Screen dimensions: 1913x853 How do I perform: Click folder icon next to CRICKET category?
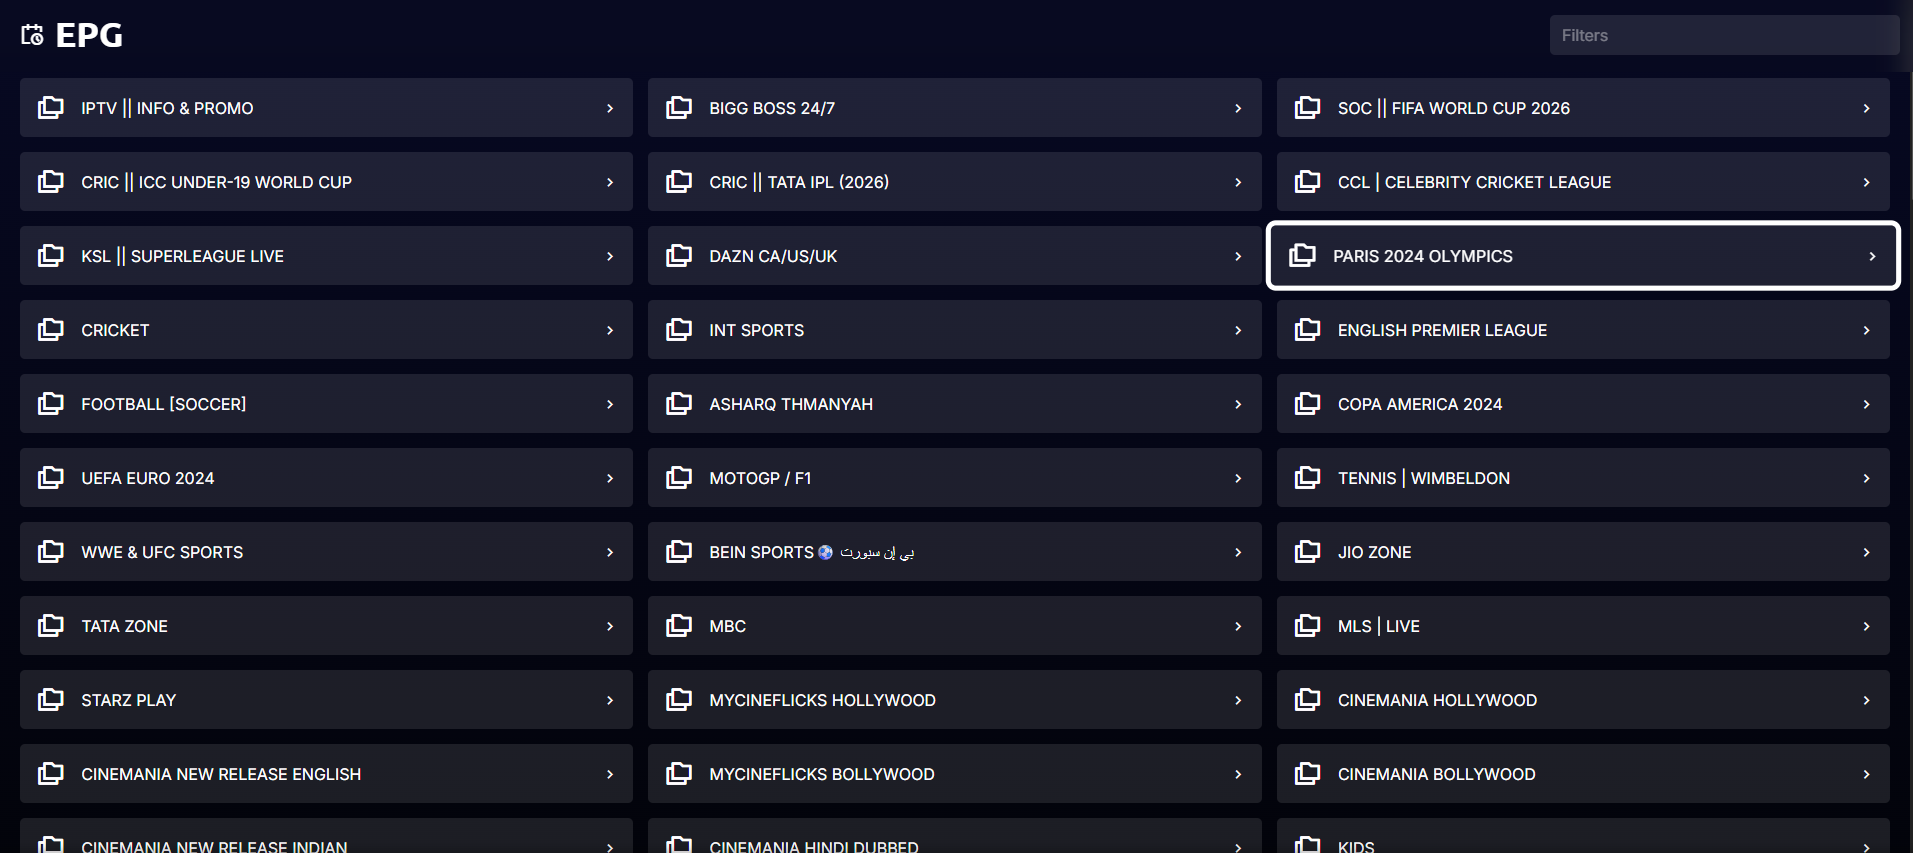51,330
